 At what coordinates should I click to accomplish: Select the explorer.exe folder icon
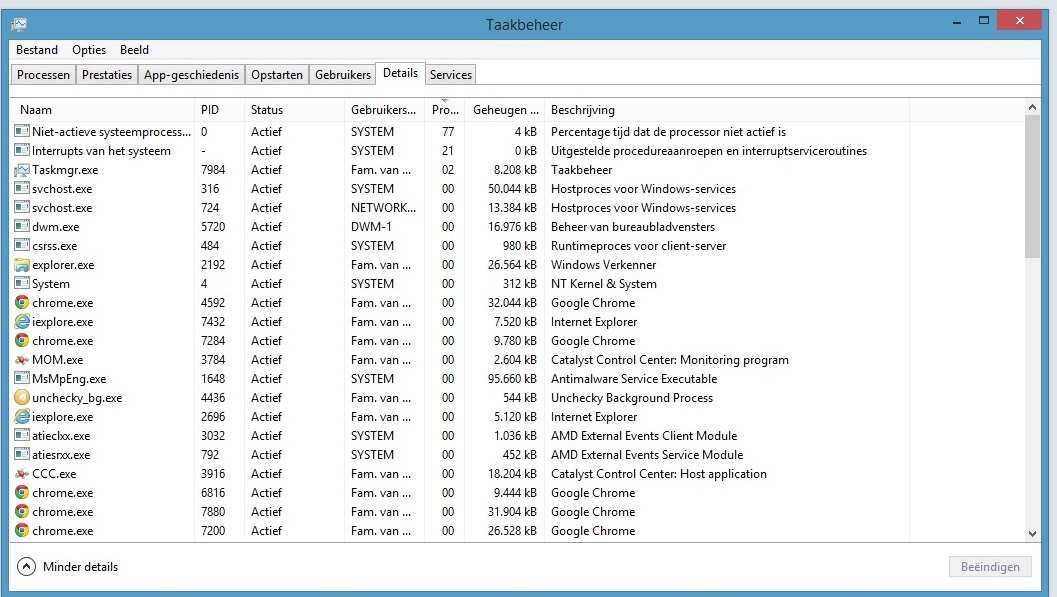pos(22,265)
